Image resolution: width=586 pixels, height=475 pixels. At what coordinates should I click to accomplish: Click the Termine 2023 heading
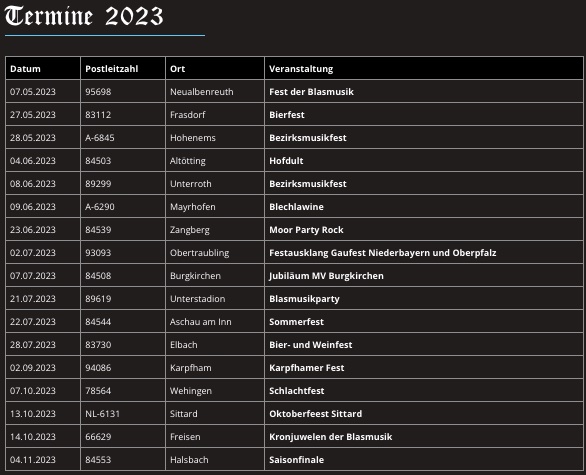(x=84, y=17)
